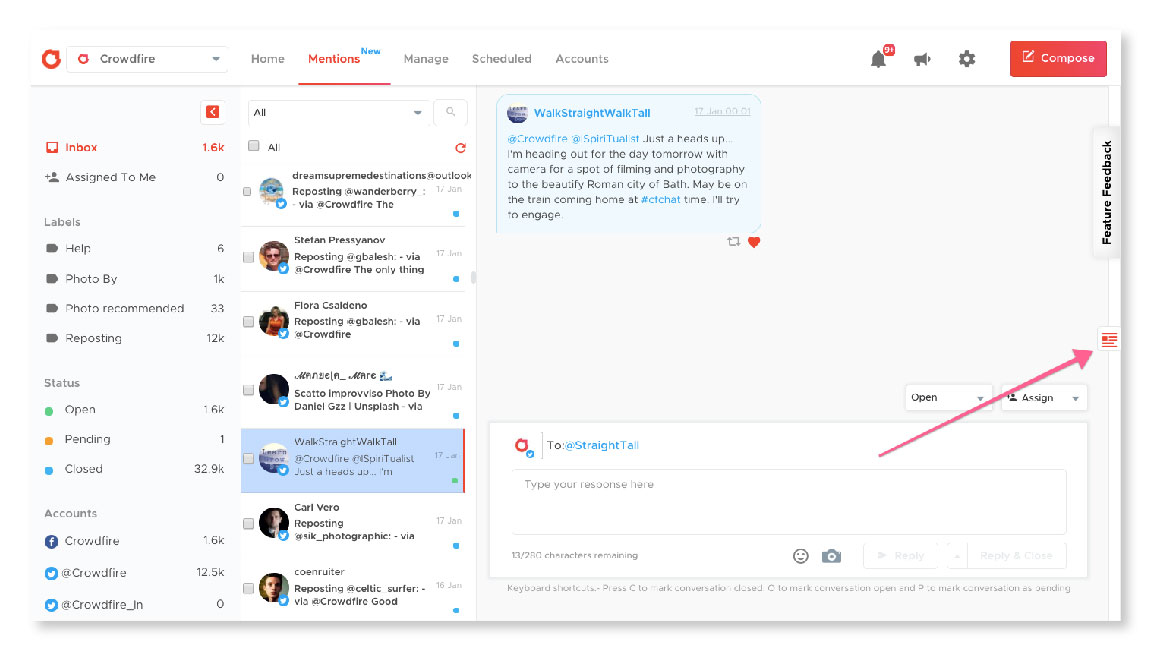Open the notifications bell
The image size is (1152, 651).
pyautogui.click(x=879, y=59)
